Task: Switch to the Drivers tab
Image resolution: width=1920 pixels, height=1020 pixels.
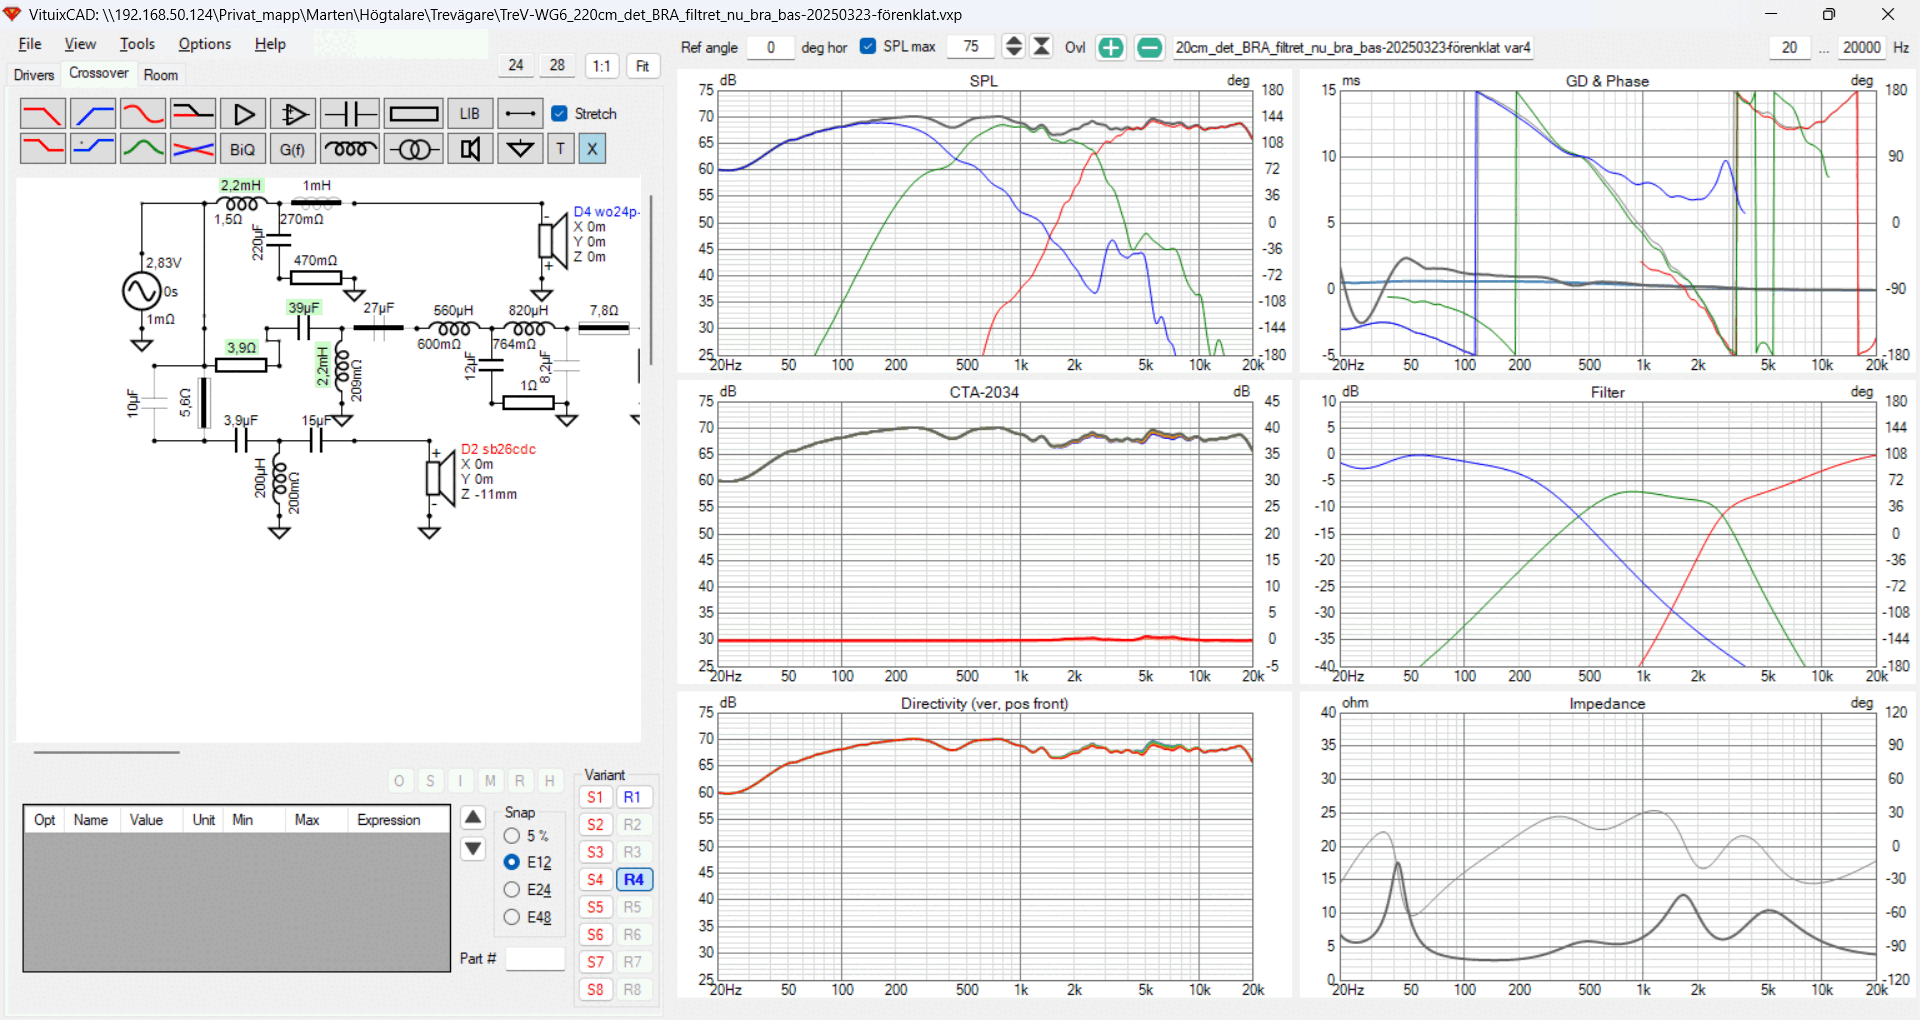Action: [x=34, y=75]
